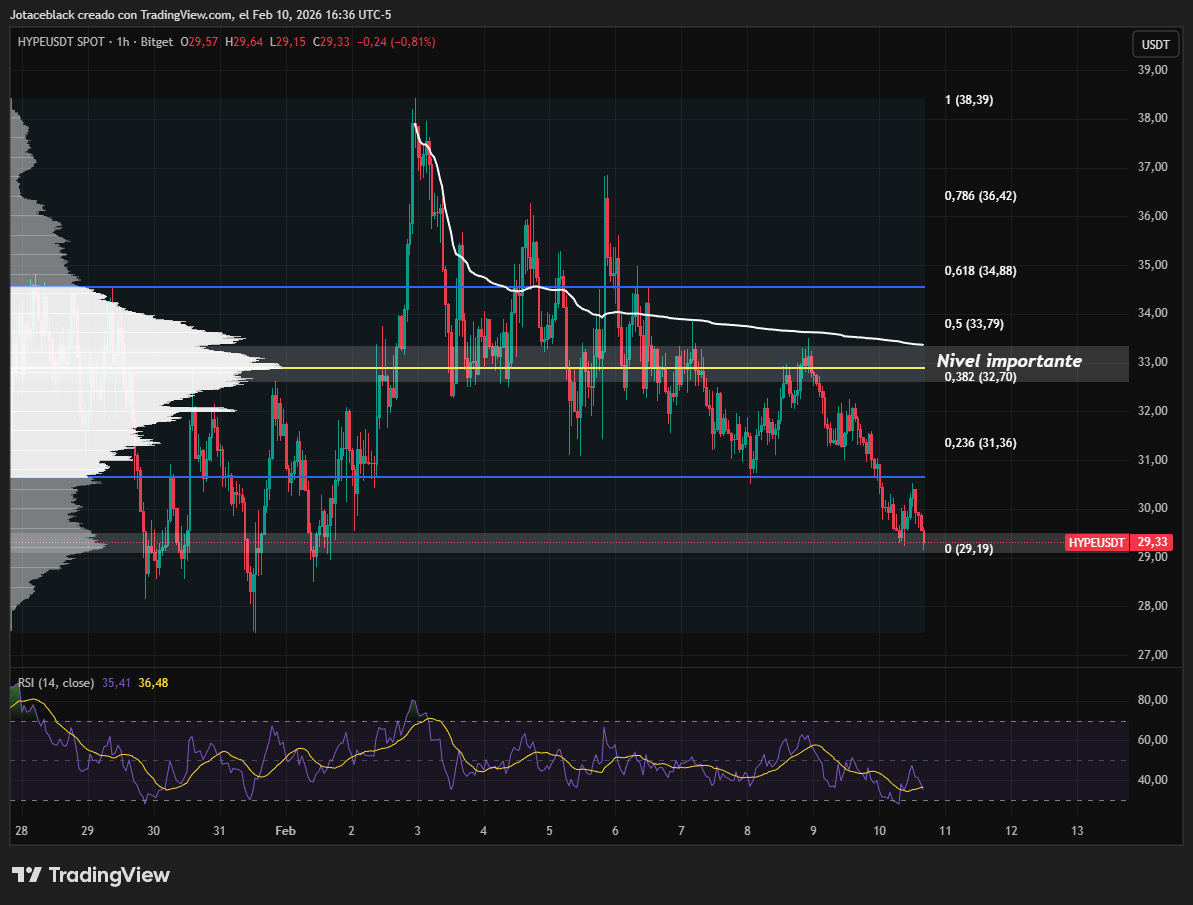Click the 39,00 price scale label
Screen dimensions: 1193x905
click(1153, 70)
